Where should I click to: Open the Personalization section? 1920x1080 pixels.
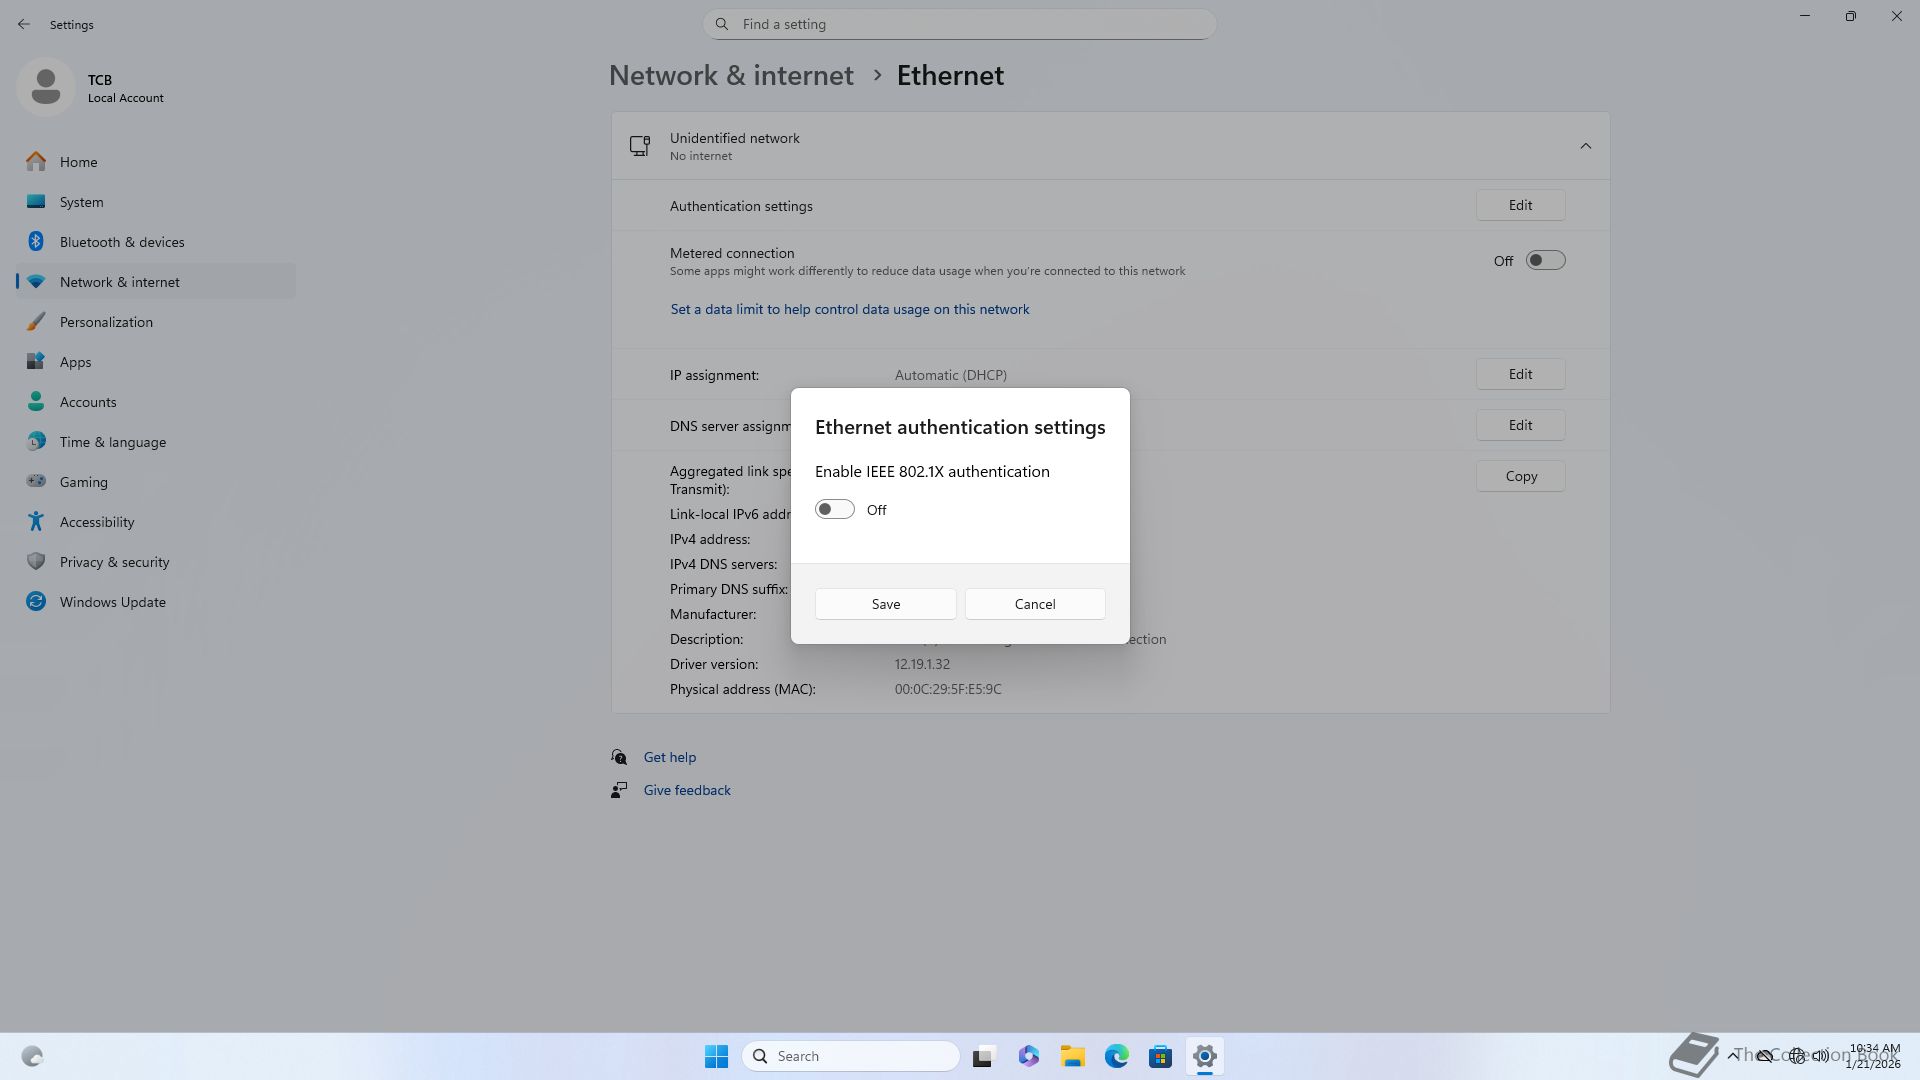tap(106, 322)
